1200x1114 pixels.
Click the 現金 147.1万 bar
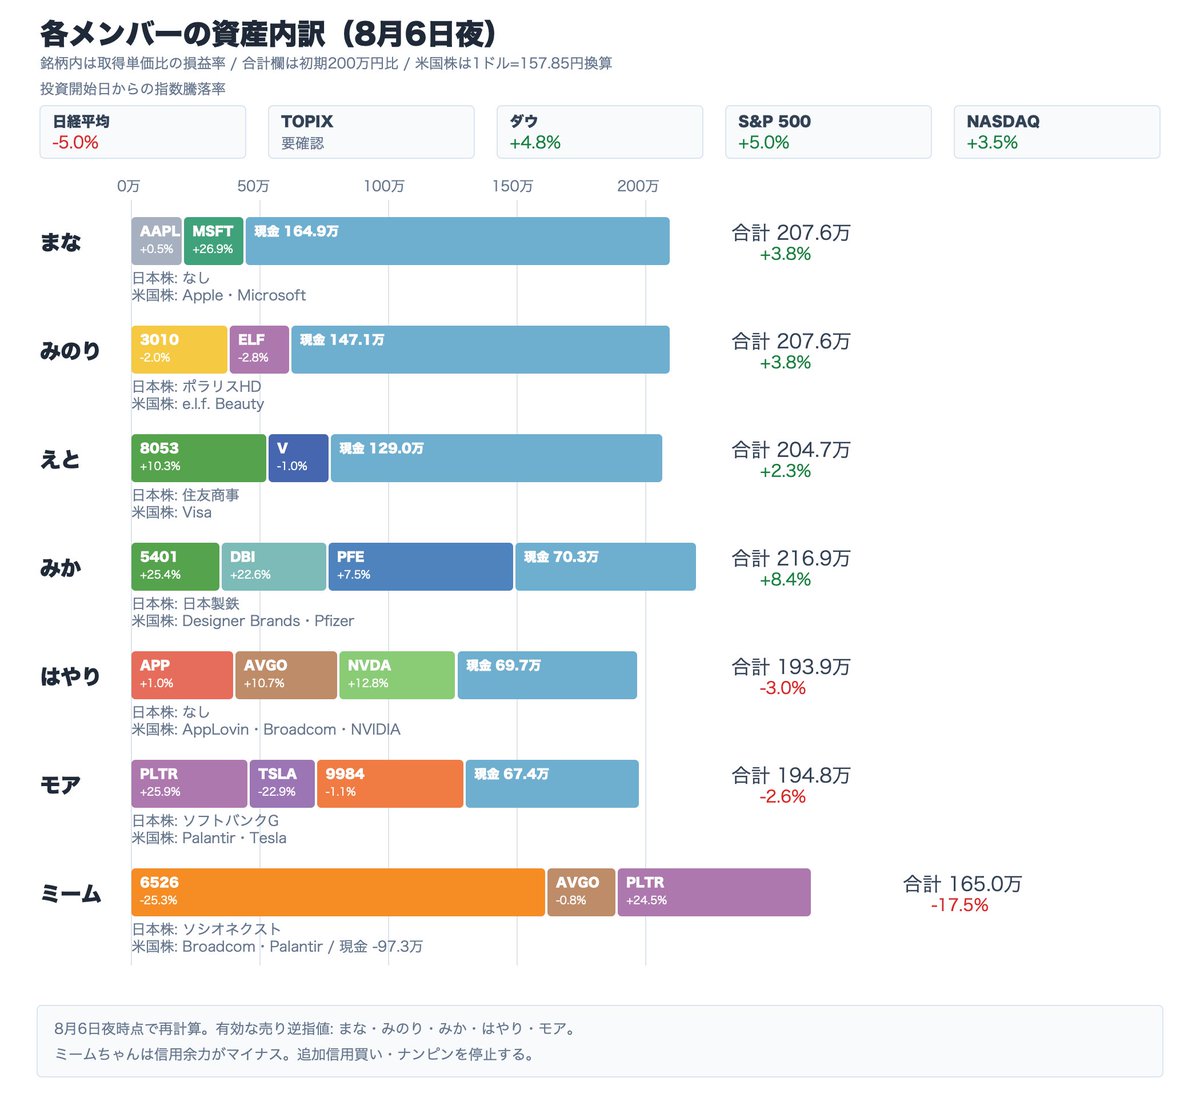coord(481,350)
